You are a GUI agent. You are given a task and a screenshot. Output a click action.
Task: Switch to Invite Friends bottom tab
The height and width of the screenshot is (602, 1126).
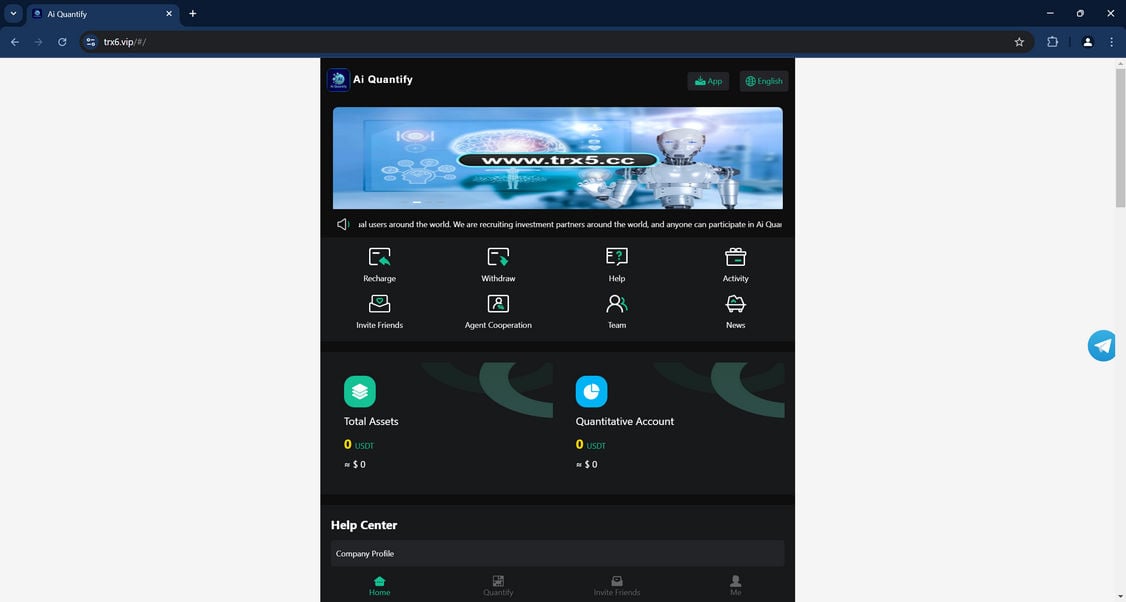coord(617,586)
